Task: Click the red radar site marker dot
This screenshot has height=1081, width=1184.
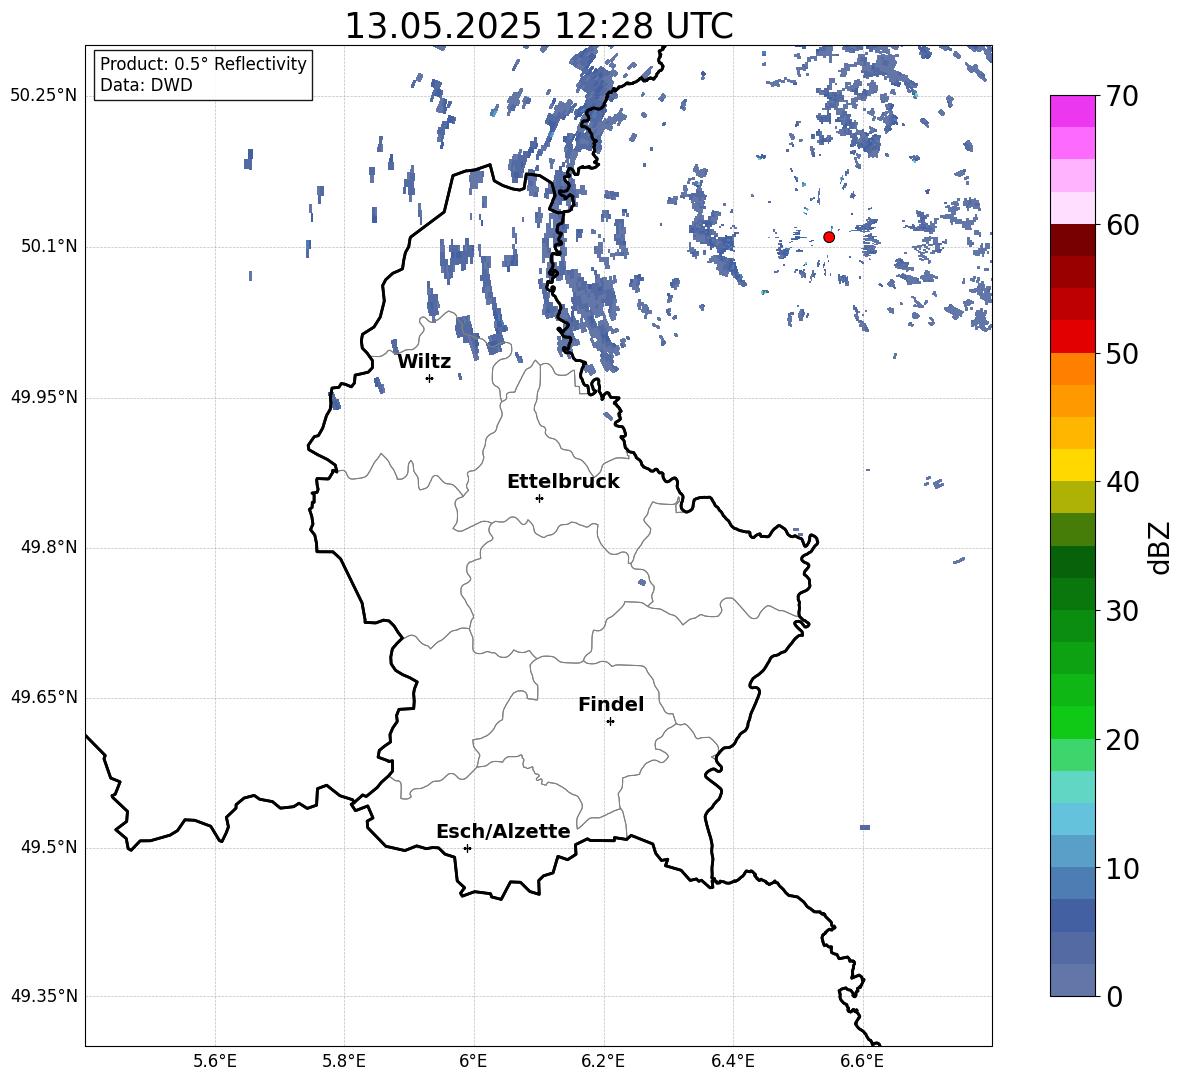Action: click(828, 237)
